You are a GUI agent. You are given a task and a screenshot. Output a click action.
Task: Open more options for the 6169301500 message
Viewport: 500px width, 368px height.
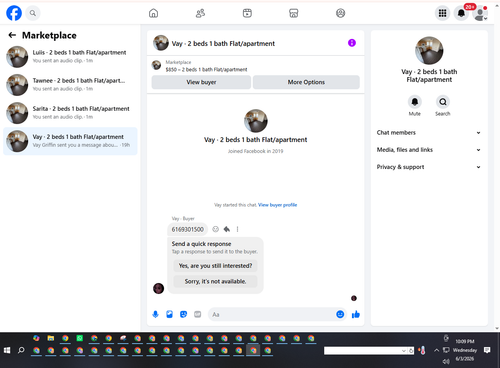point(237,229)
